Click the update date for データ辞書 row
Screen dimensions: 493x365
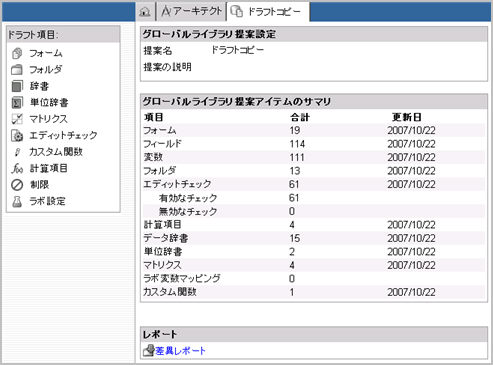(411, 238)
